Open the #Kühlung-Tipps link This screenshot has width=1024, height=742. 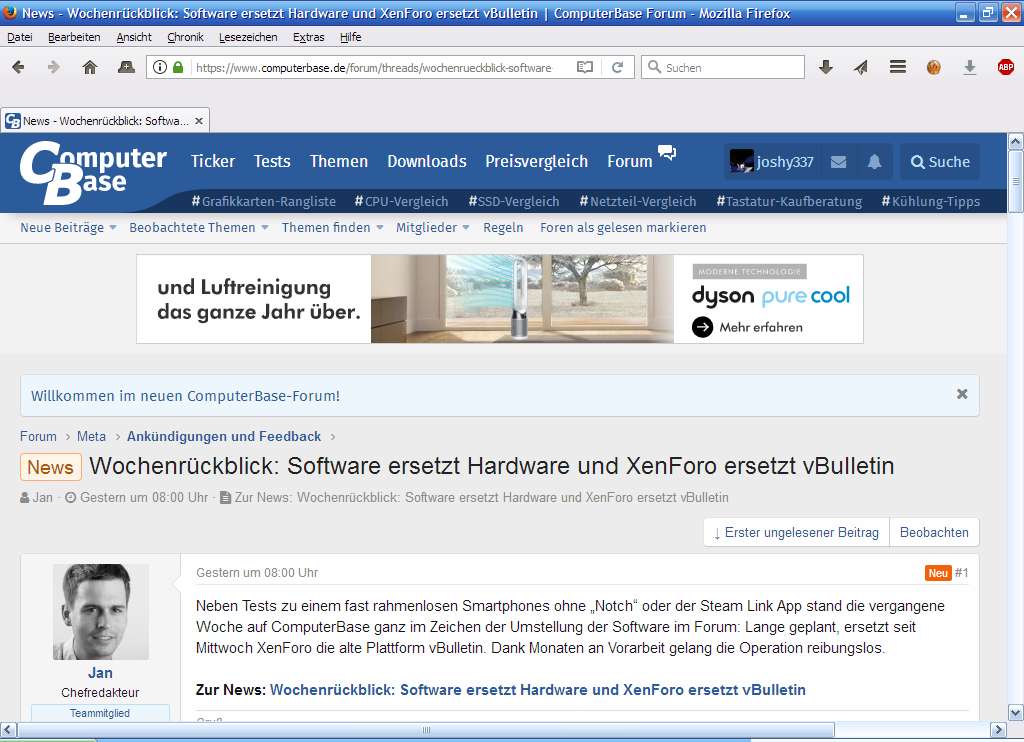931,201
